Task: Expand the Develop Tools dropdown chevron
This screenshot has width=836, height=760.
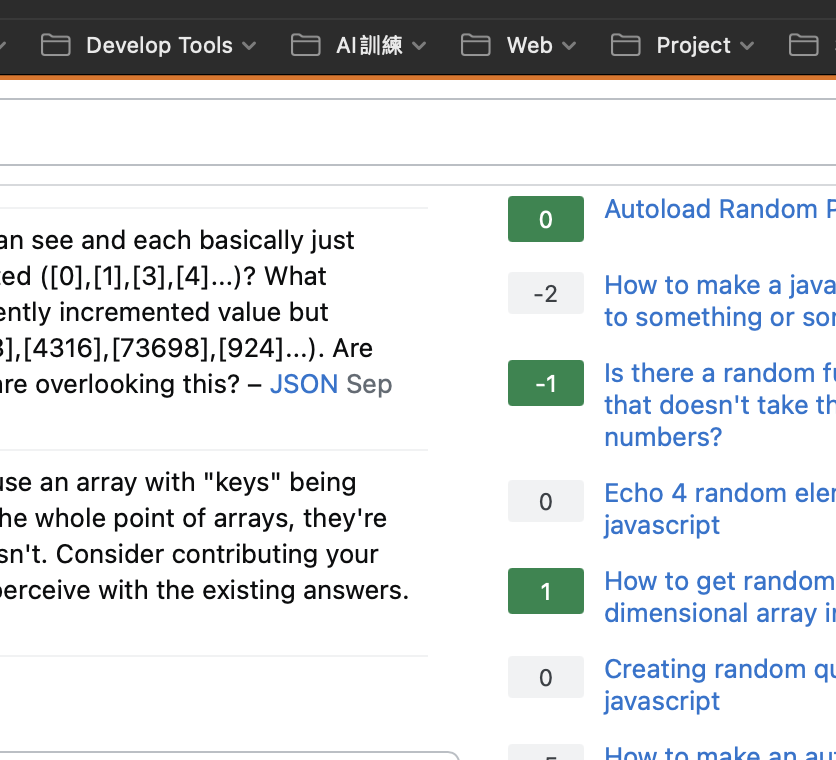Action: pos(249,46)
